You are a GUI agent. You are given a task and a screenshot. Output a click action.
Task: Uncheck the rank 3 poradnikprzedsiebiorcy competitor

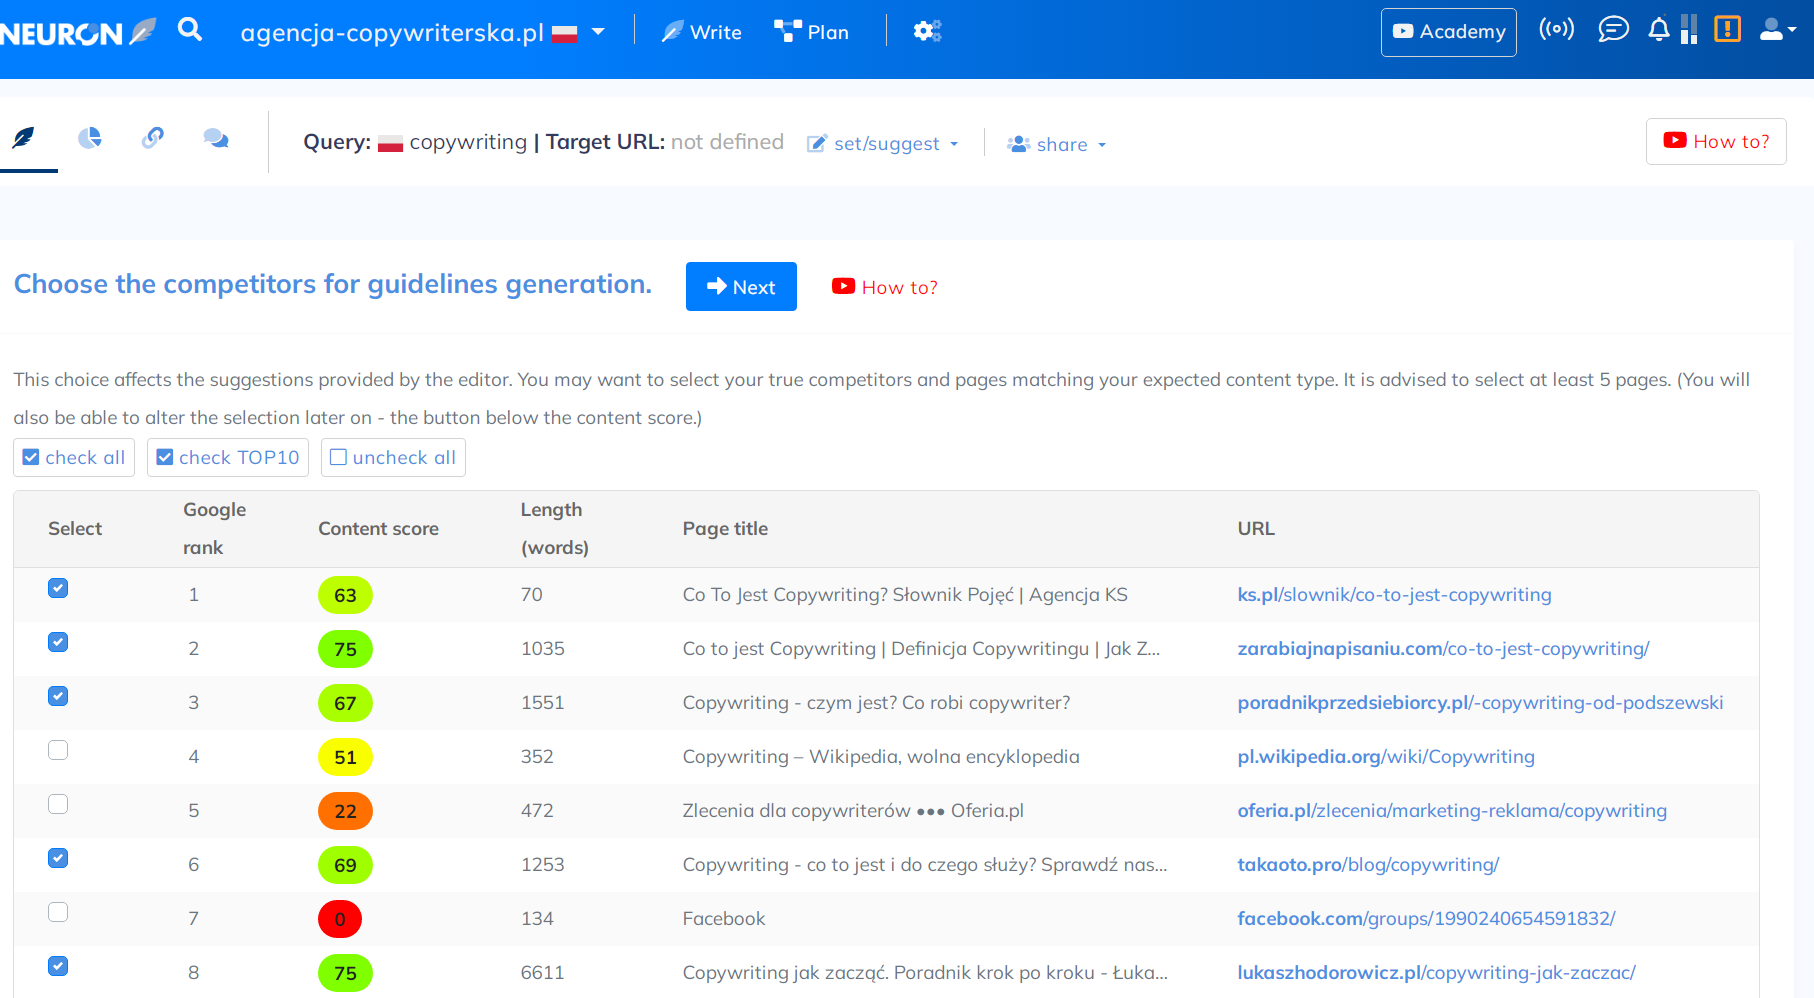coord(58,696)
